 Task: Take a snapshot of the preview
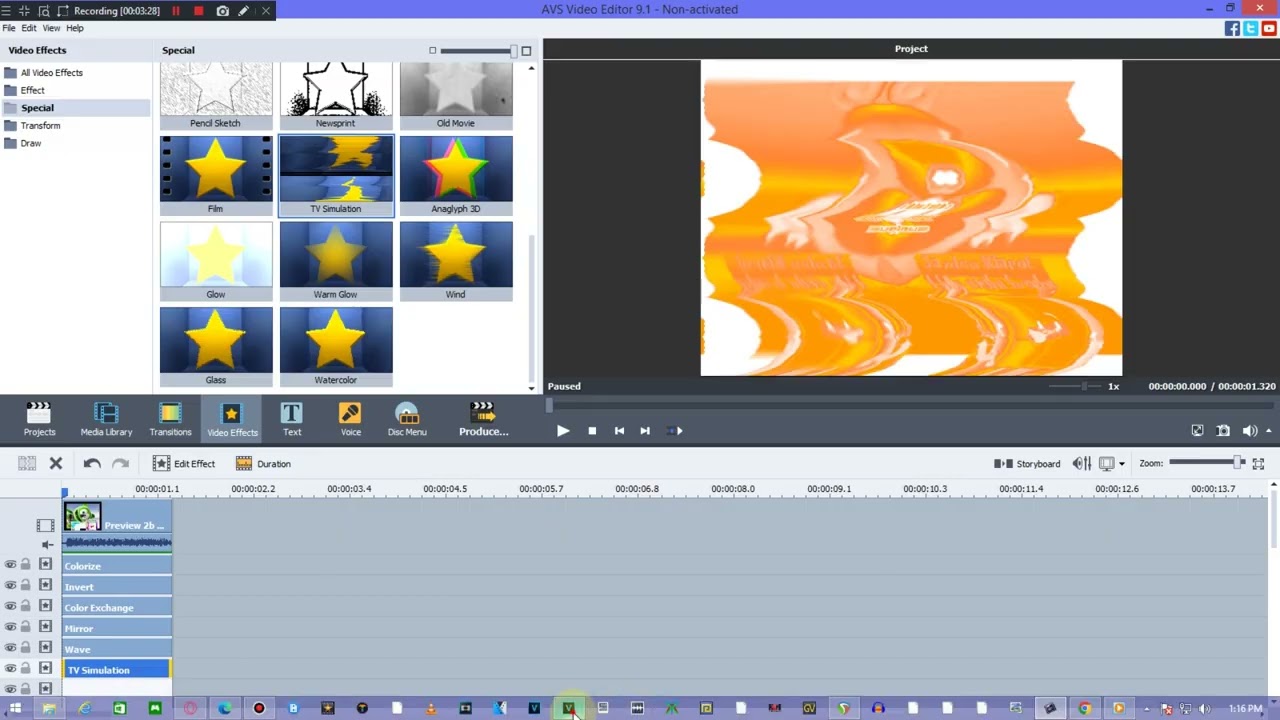point(1223,431)
